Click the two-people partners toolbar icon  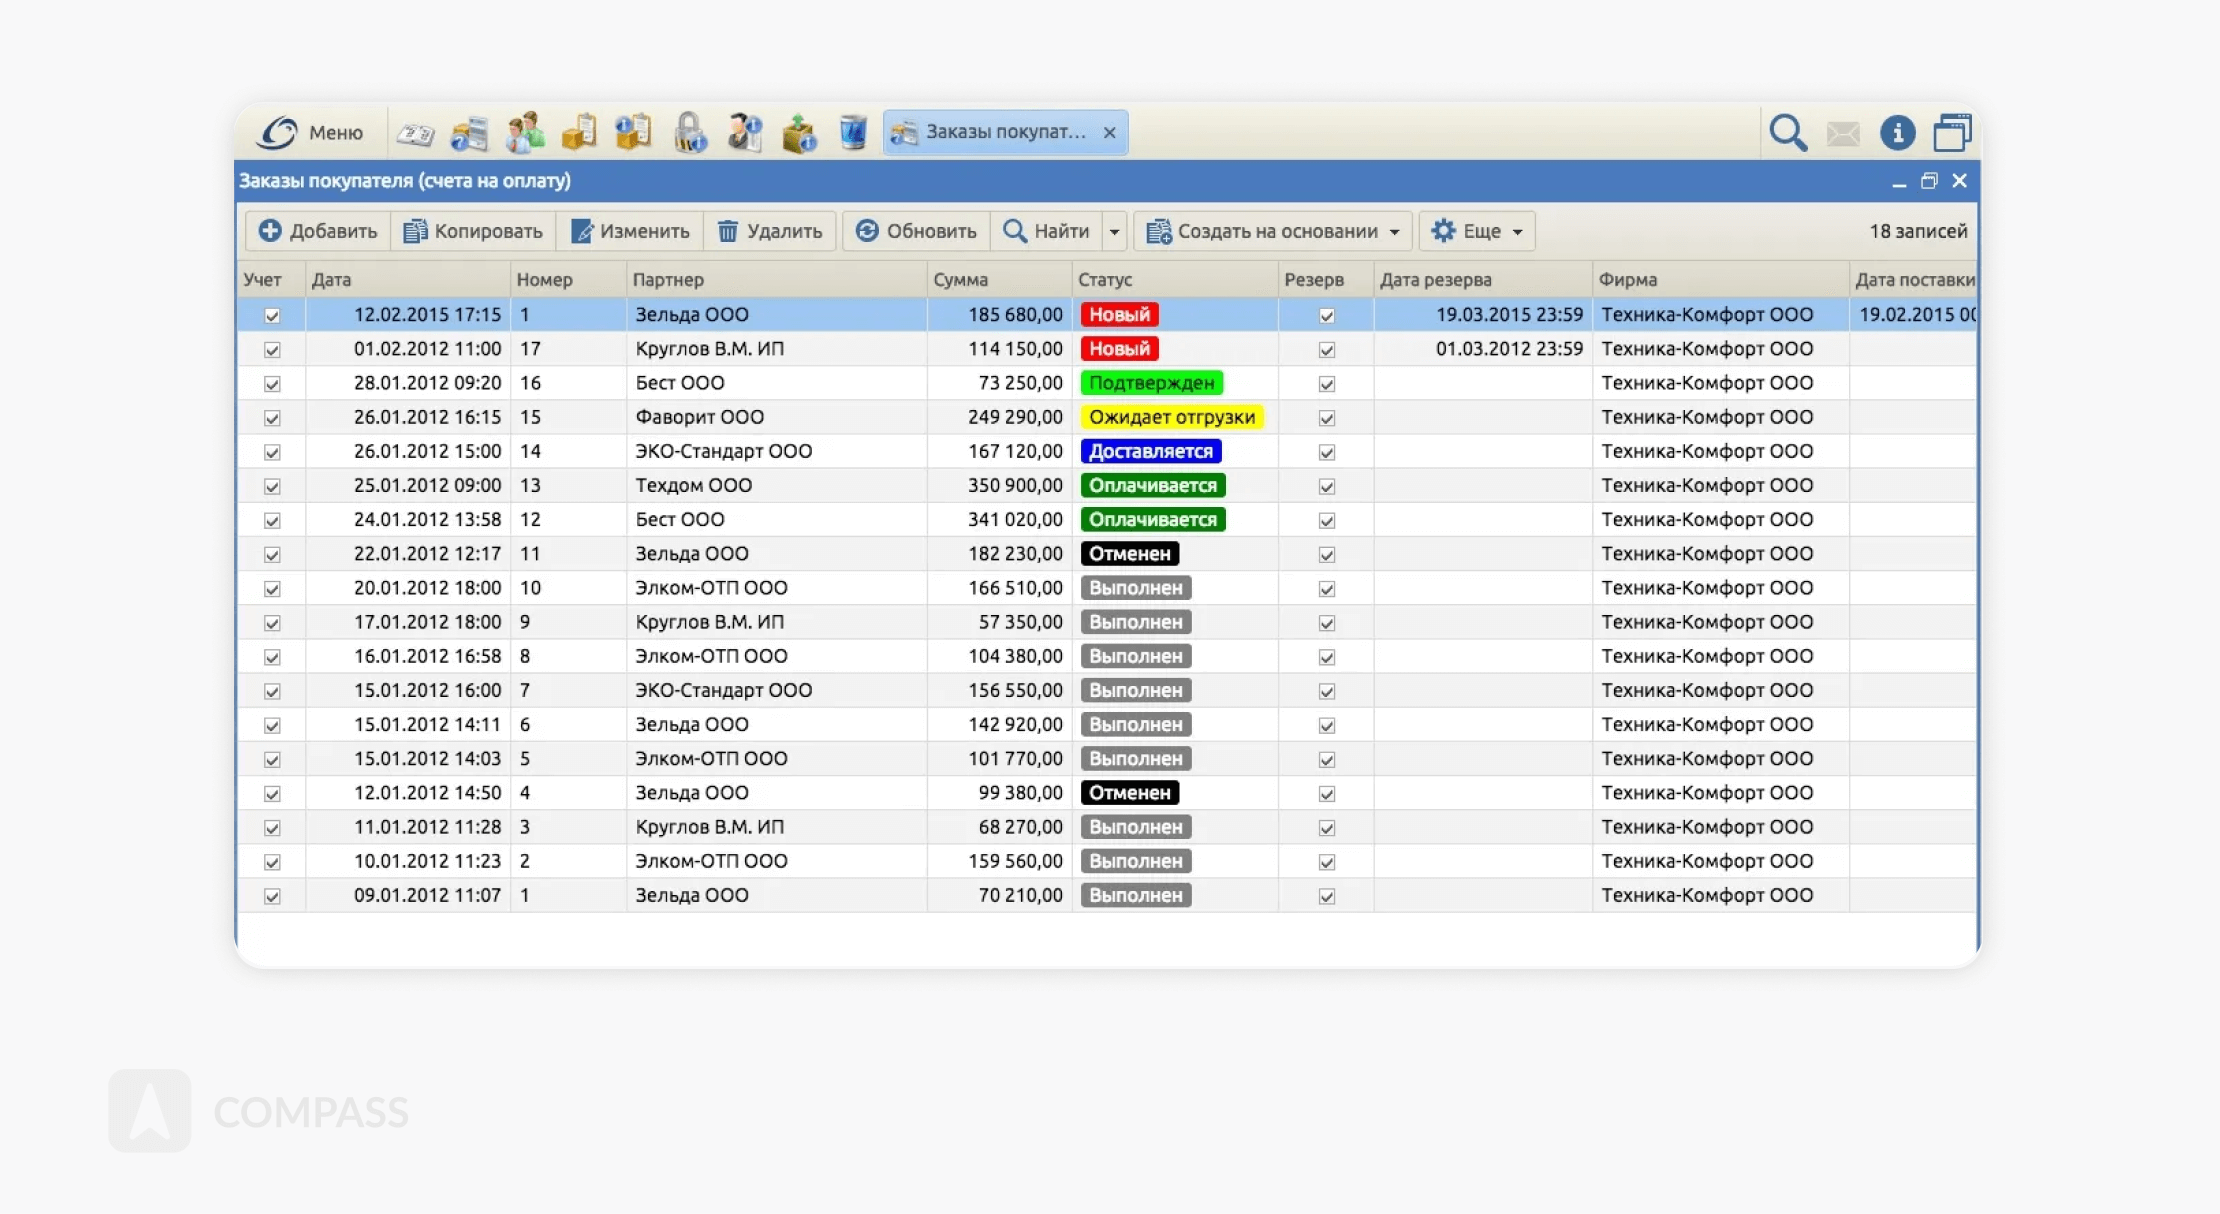524,133
